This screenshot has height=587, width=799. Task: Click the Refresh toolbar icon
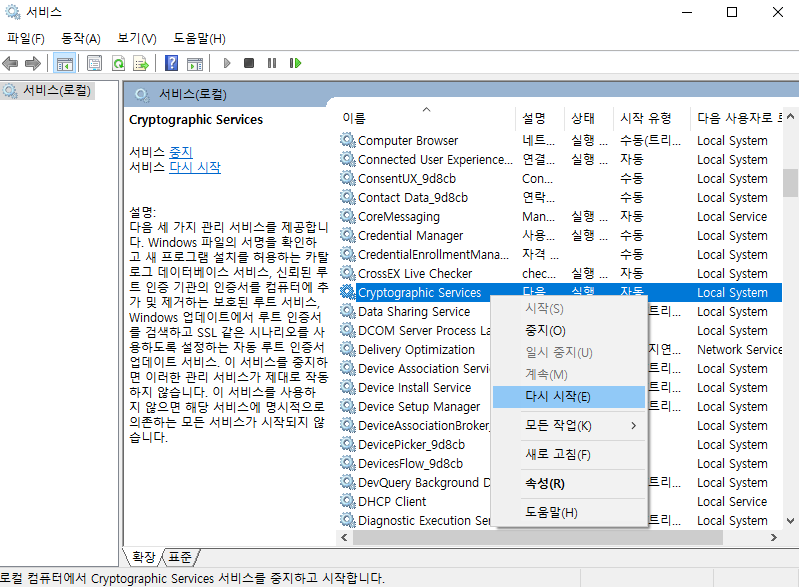click(118, 63)
